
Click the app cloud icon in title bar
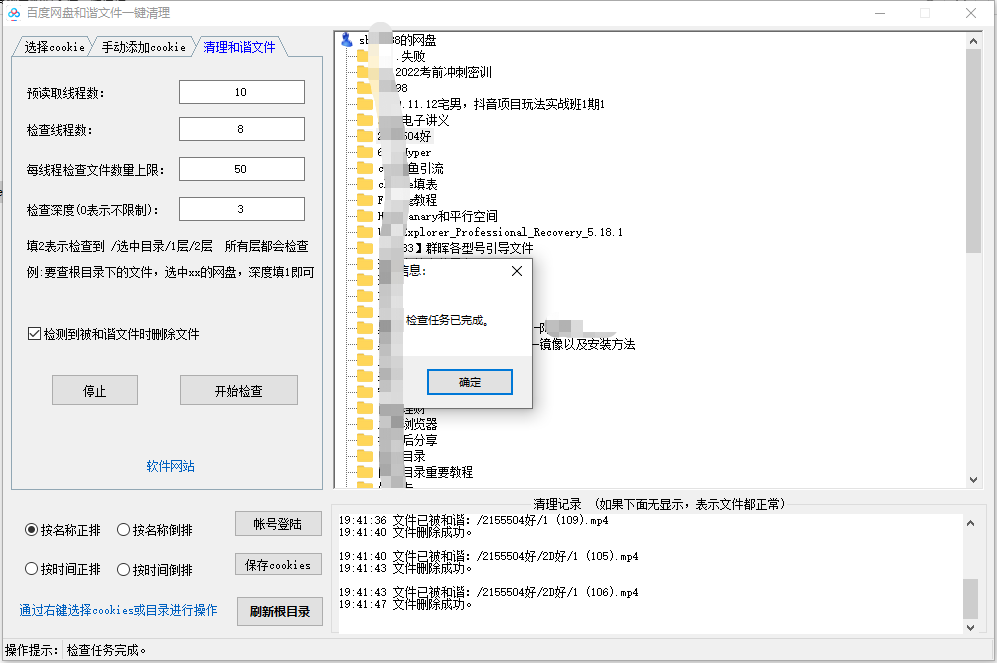click(x=14, y=13)
